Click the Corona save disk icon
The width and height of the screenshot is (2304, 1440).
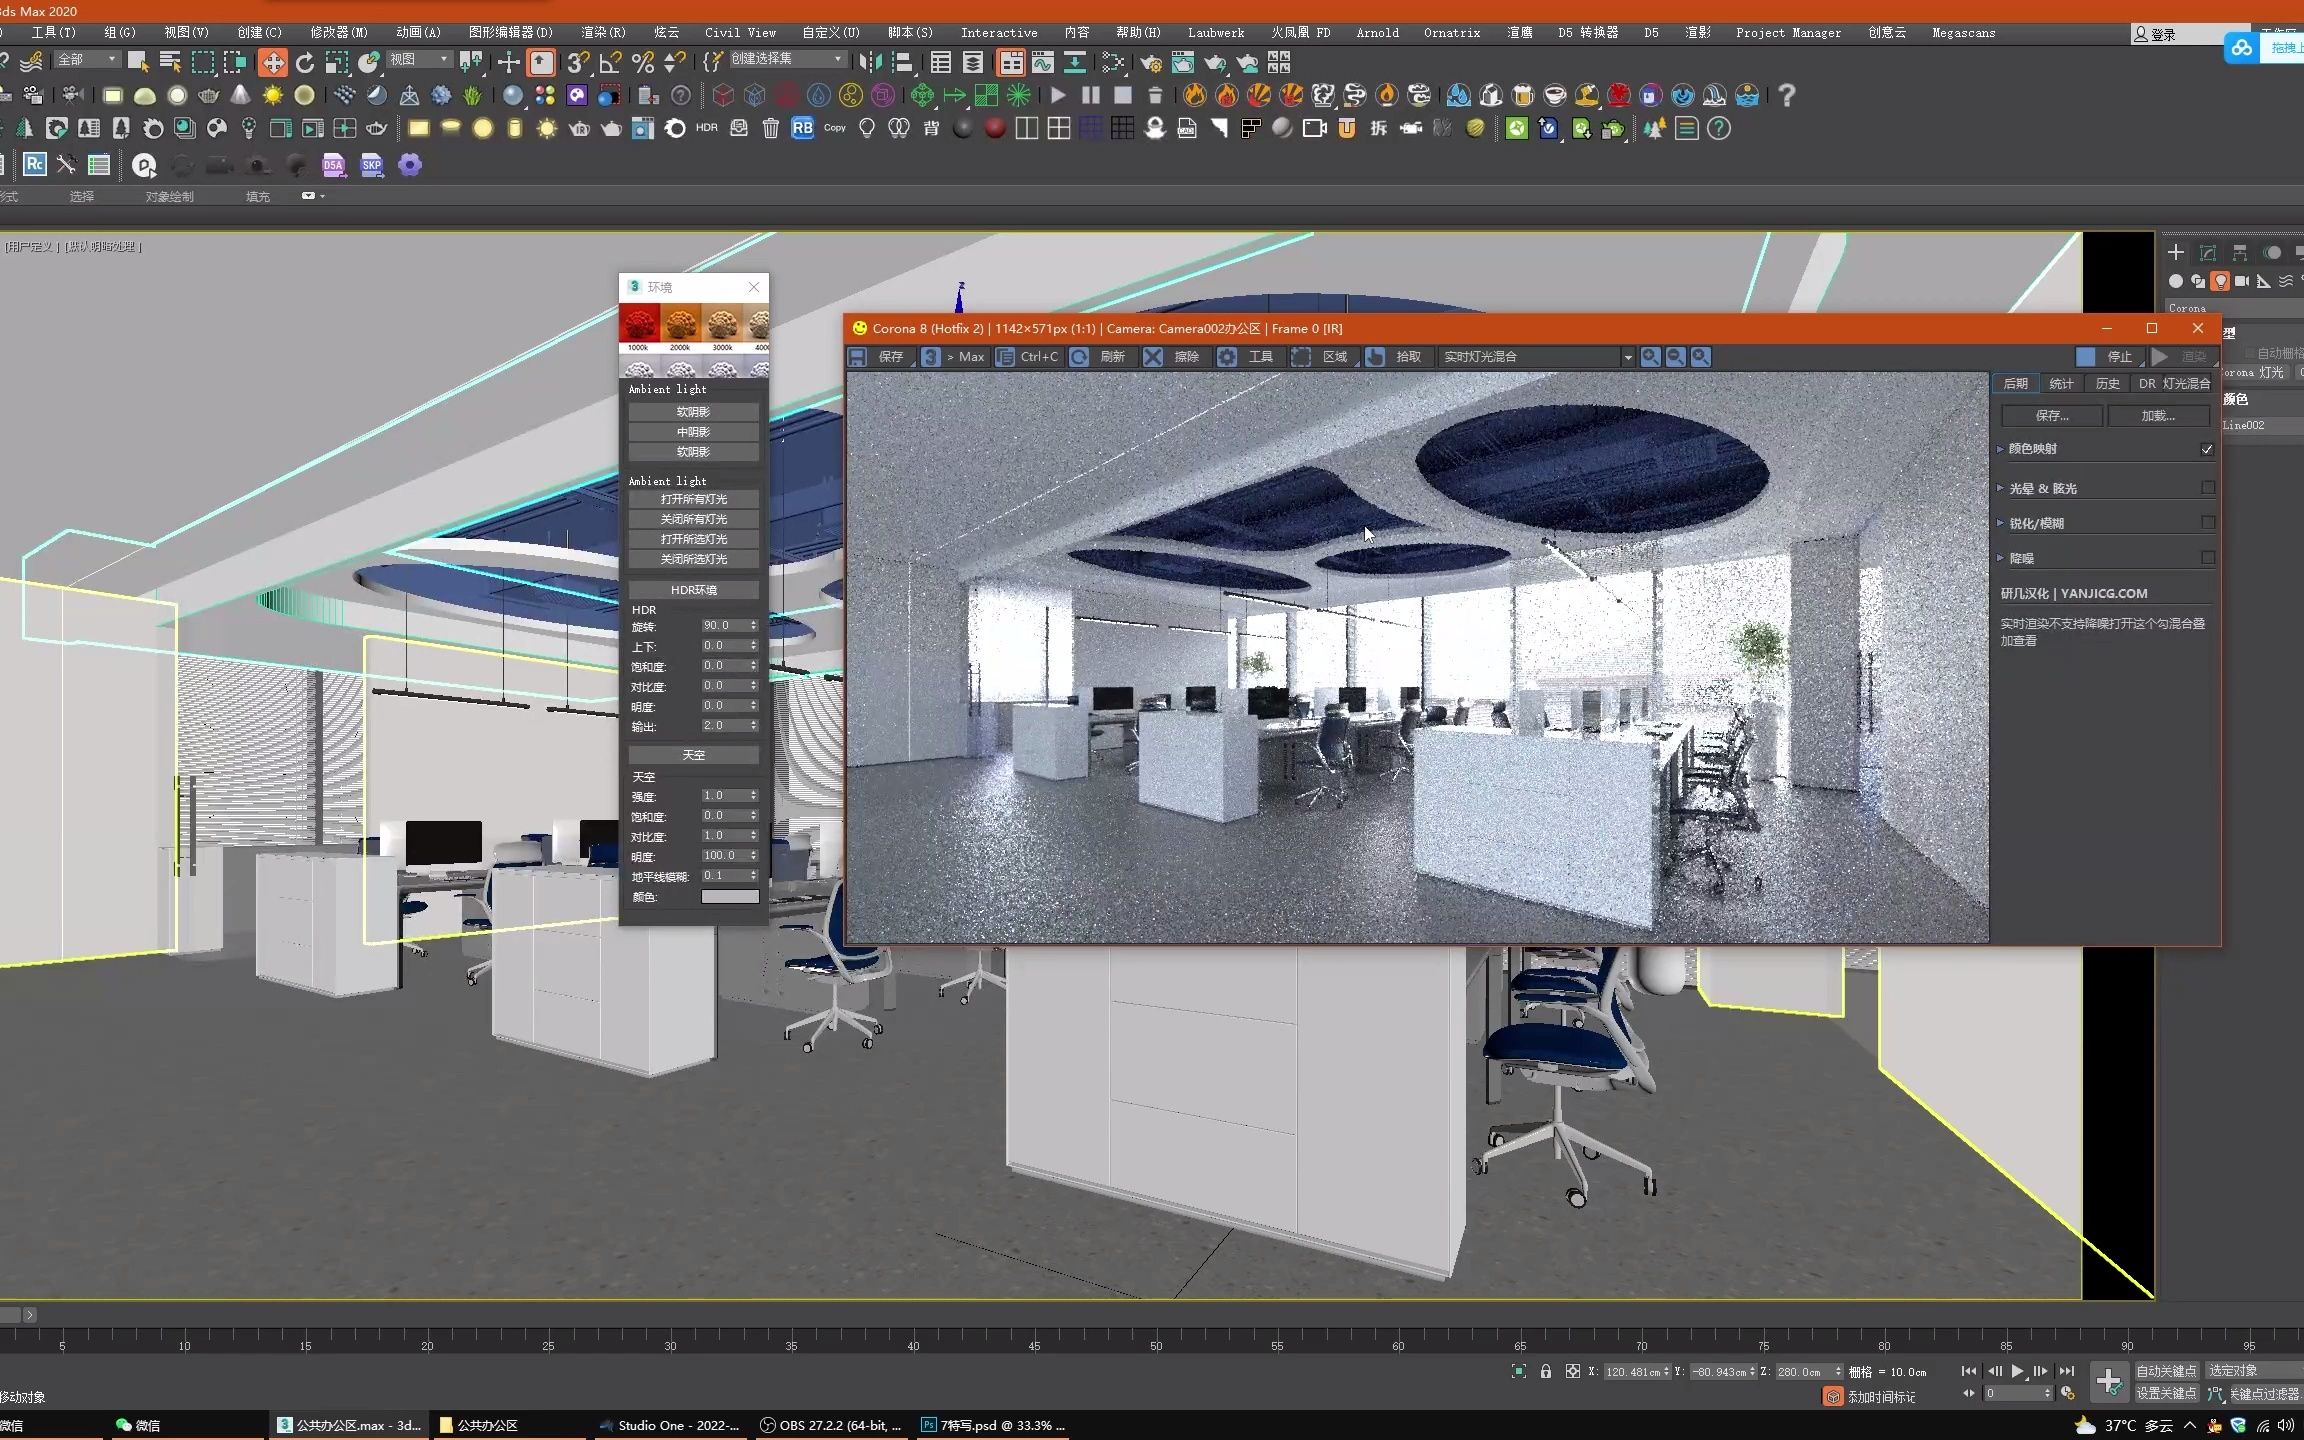[857, 357]
